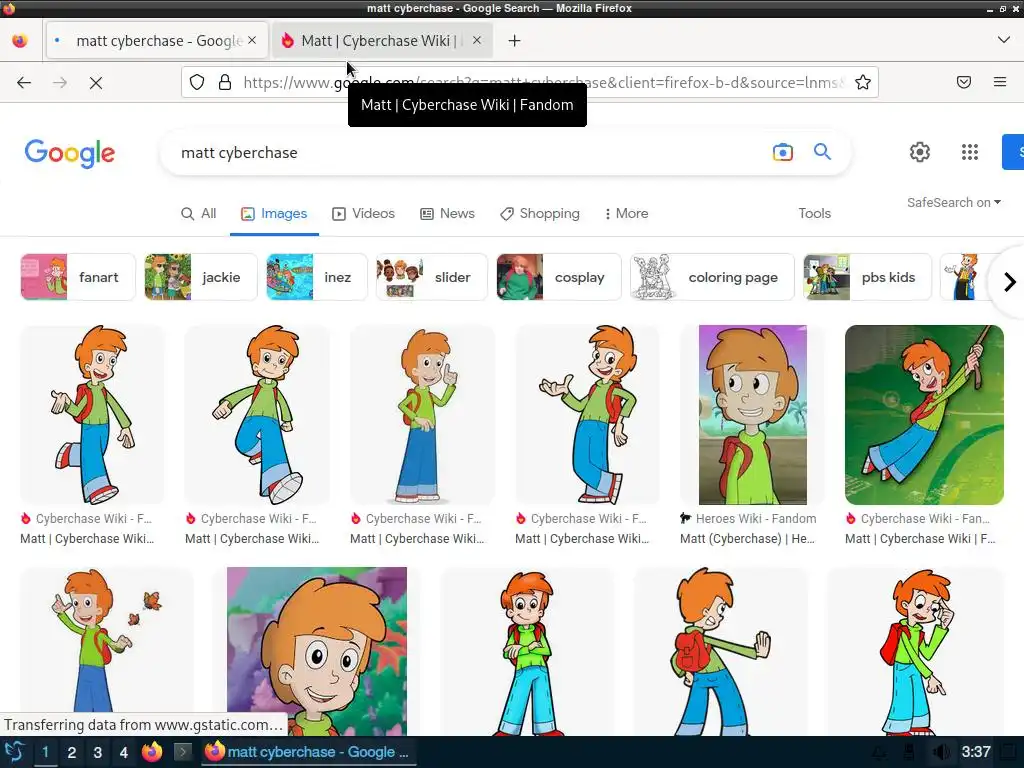The height and width of the screenshot is (768, 1024).
Task: Close the Matt Cyberchase Wiki tab
Action: coord(477,40)
